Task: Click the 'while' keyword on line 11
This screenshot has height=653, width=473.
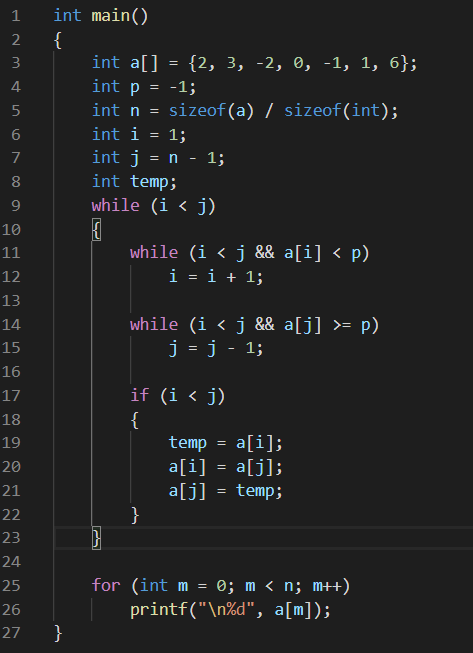Action: point(154,253)
